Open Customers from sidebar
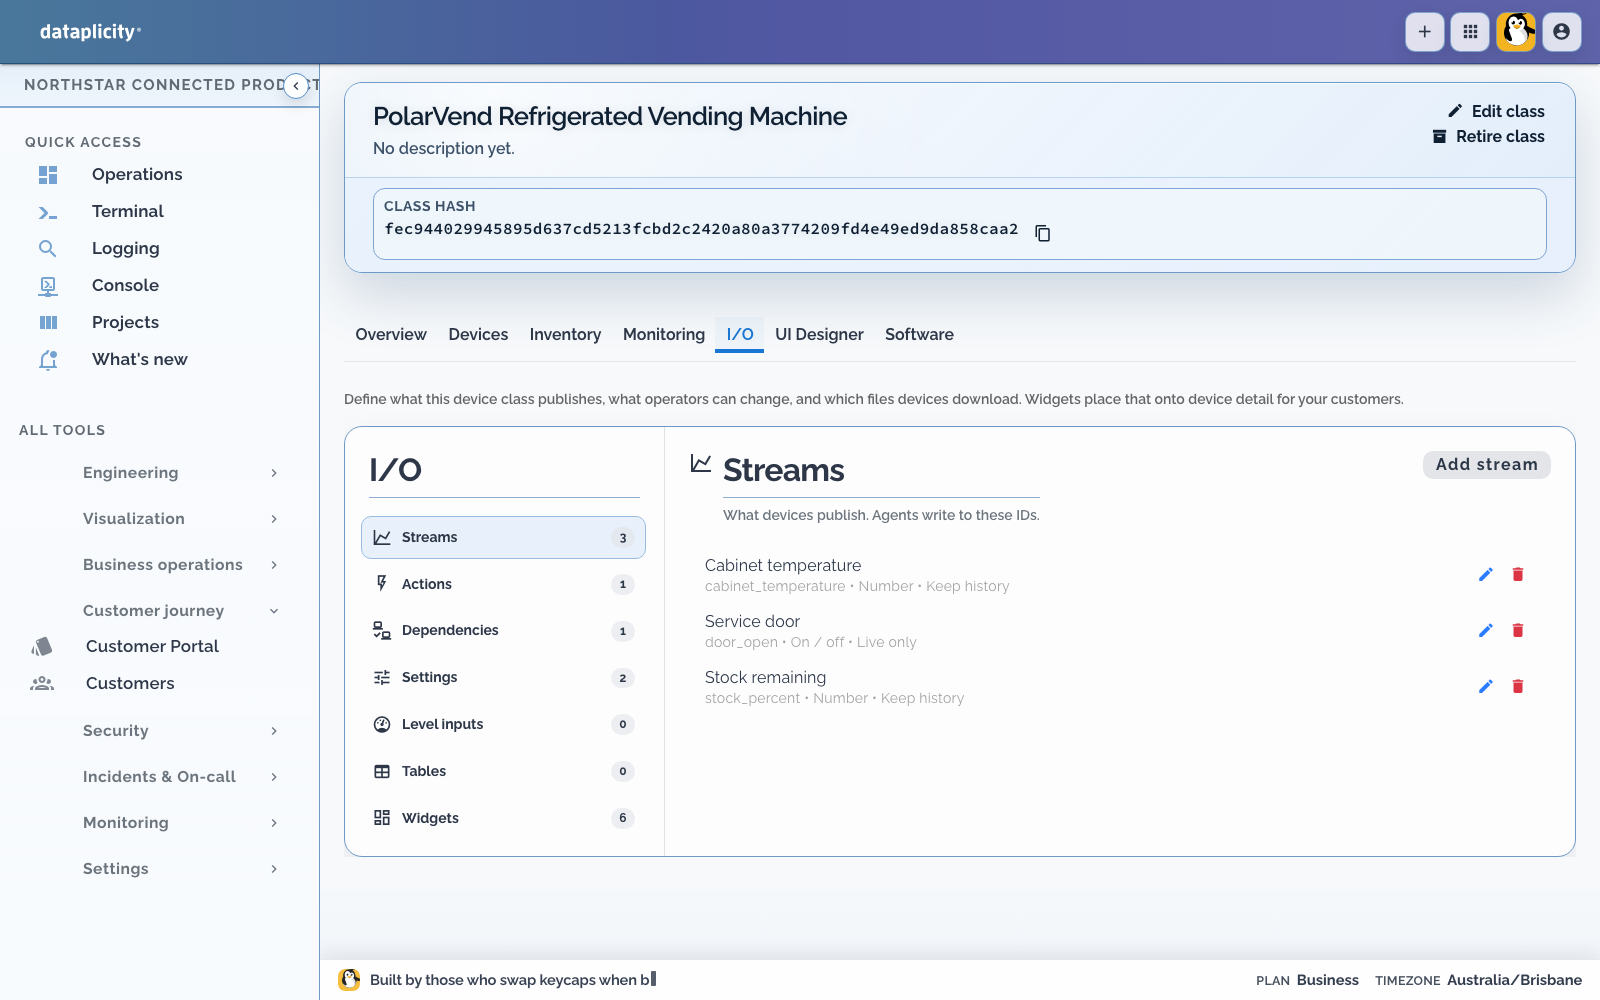Image resolution: width=1600 pixels, height=1000 pixels. (130, 684)
